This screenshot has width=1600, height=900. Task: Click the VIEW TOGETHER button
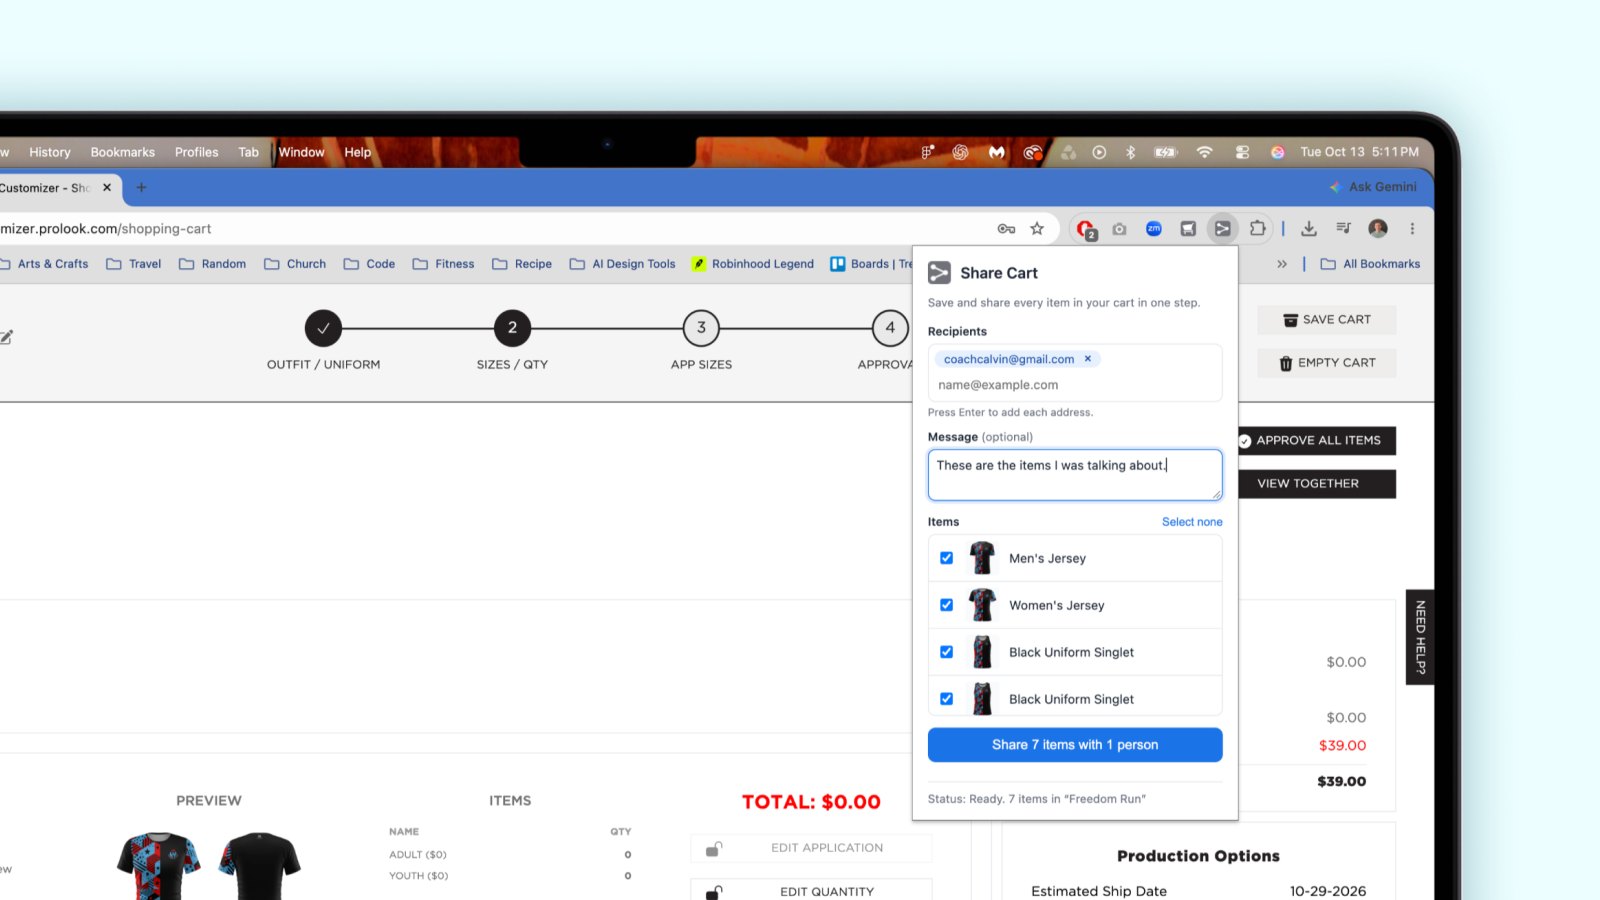(1315, 484)
